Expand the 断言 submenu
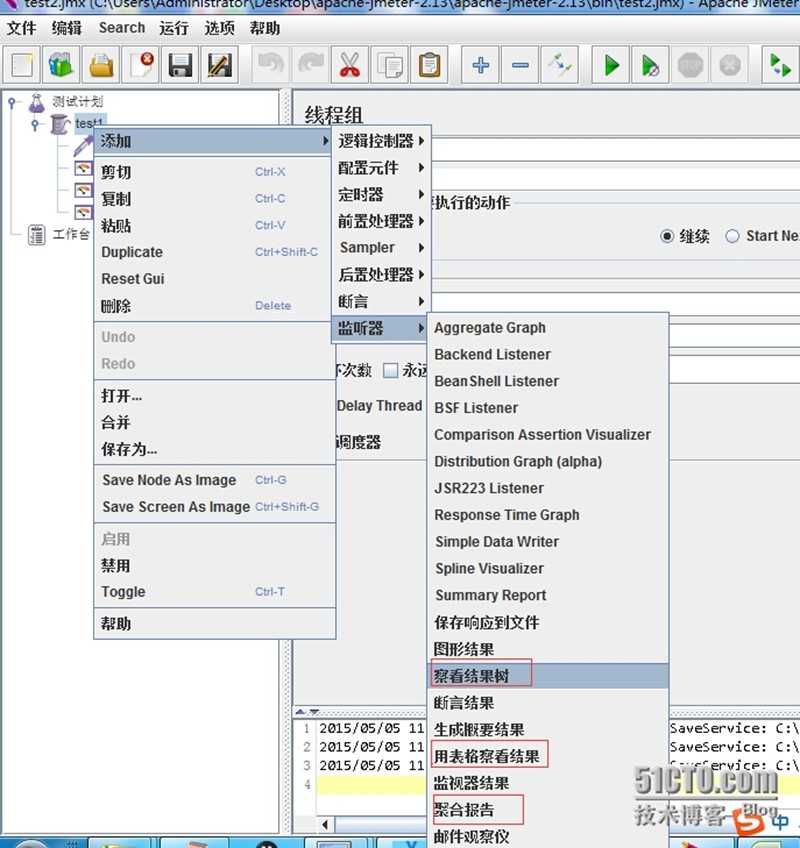Viewport: 800px width, 848px height. (381, 301)
